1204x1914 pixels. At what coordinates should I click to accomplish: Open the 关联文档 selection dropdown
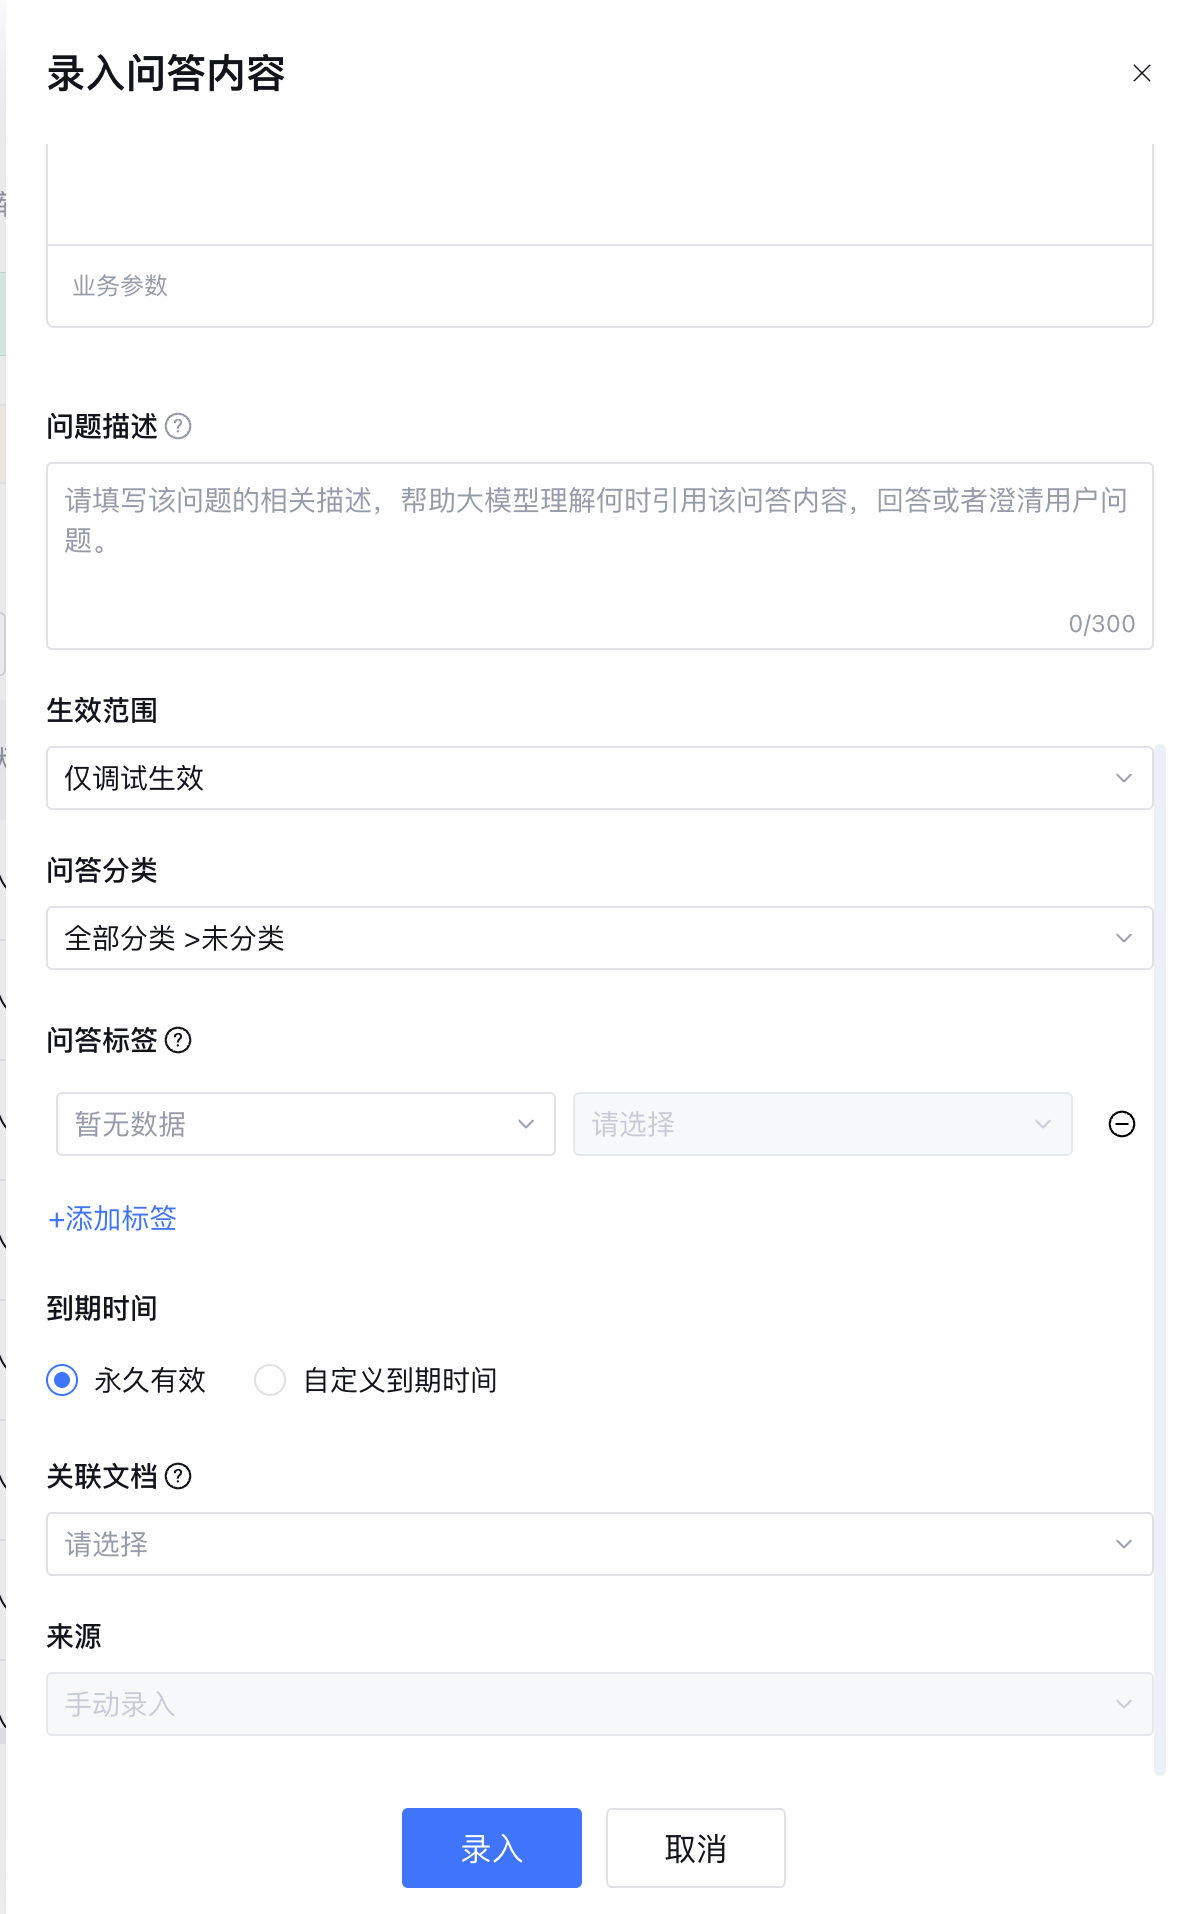[x=598, y=1544]
